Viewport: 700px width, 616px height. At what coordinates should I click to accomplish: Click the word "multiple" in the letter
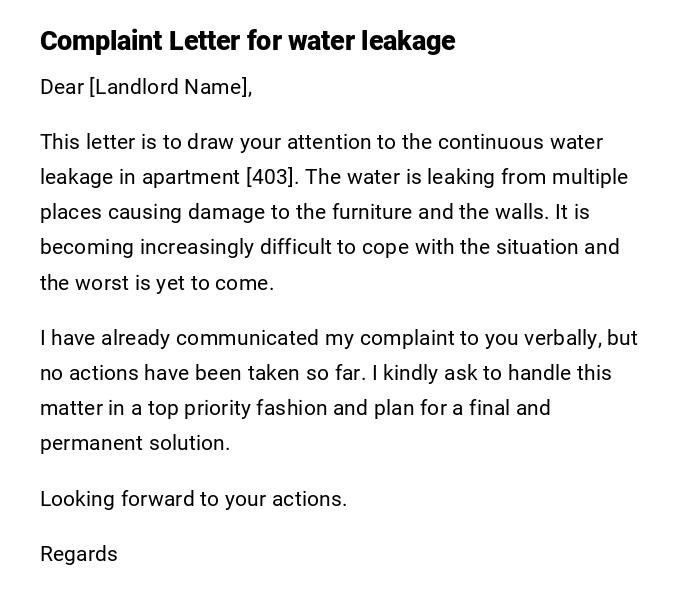[x=591, y=177]
